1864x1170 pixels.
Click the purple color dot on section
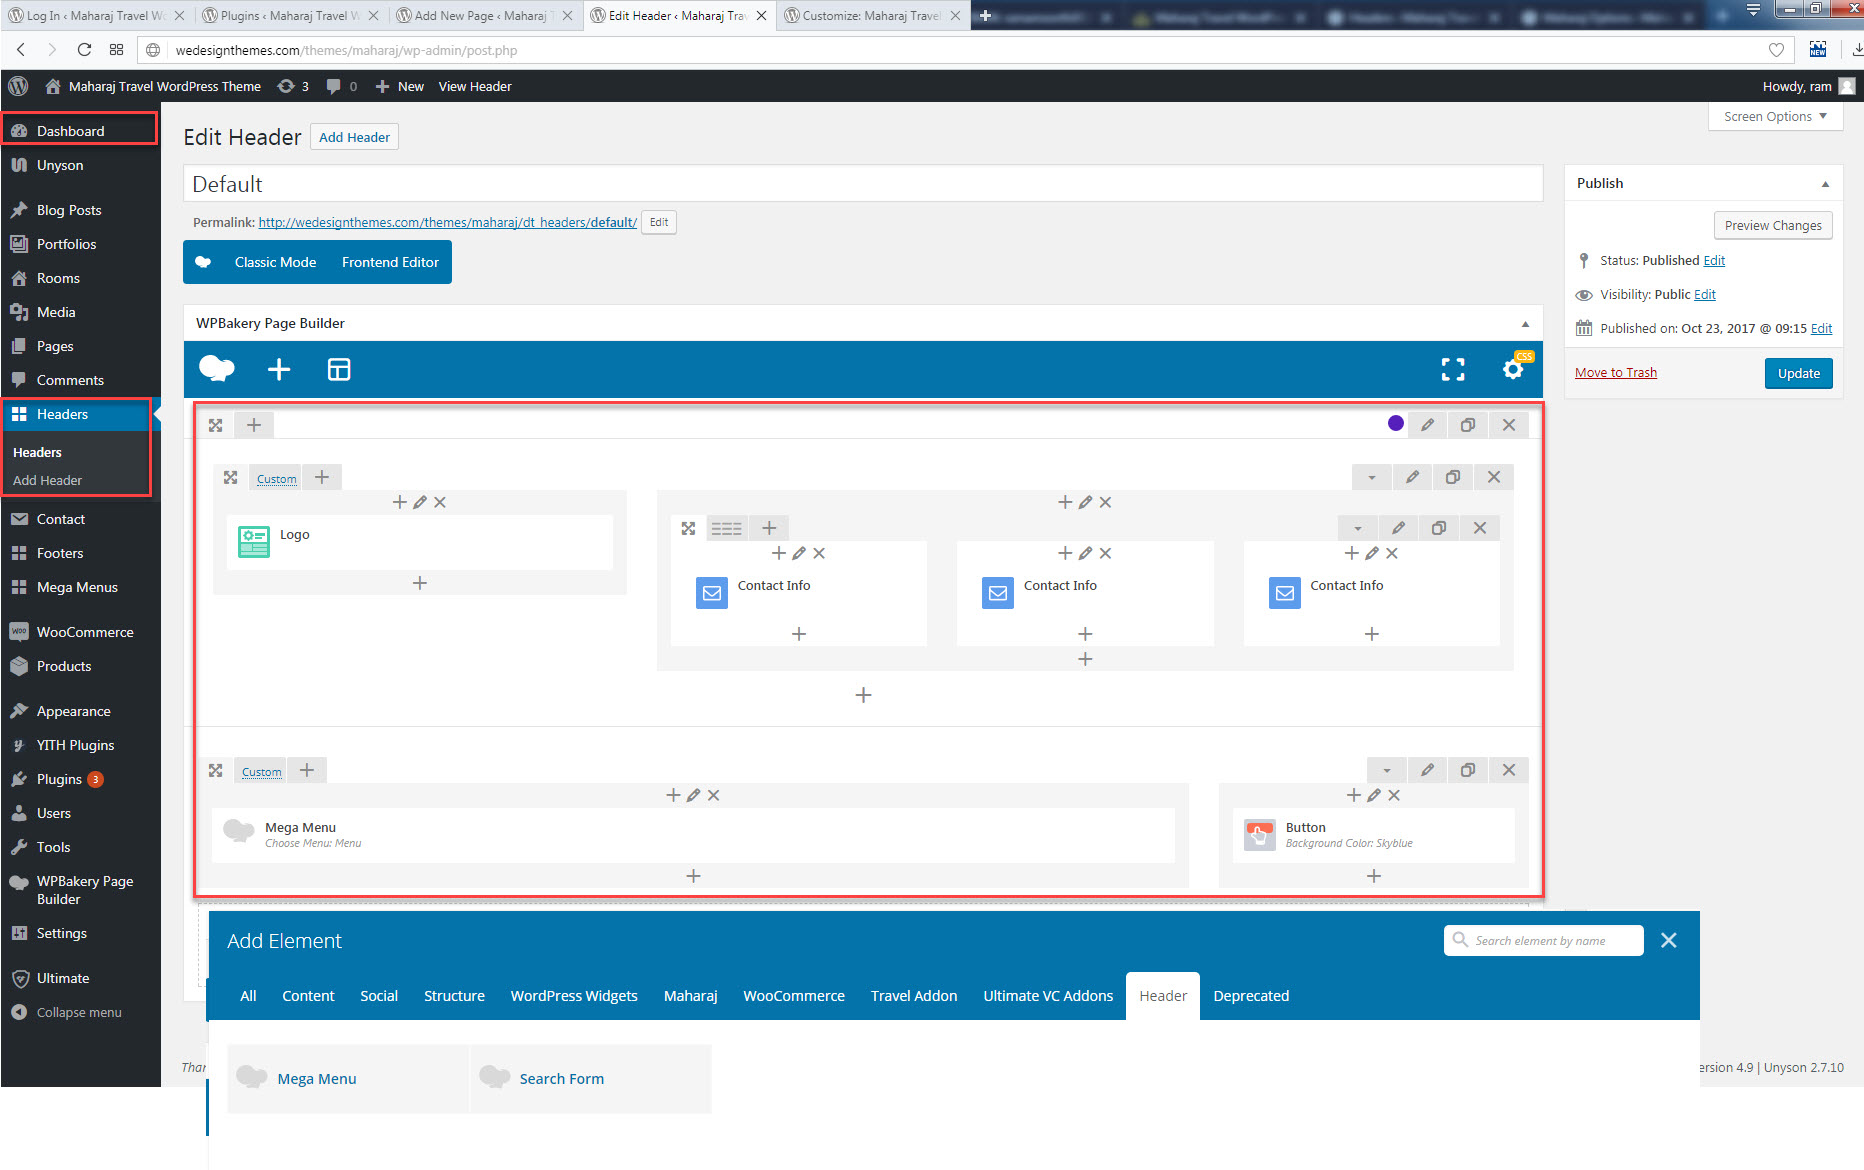[x=1396, y=423]
